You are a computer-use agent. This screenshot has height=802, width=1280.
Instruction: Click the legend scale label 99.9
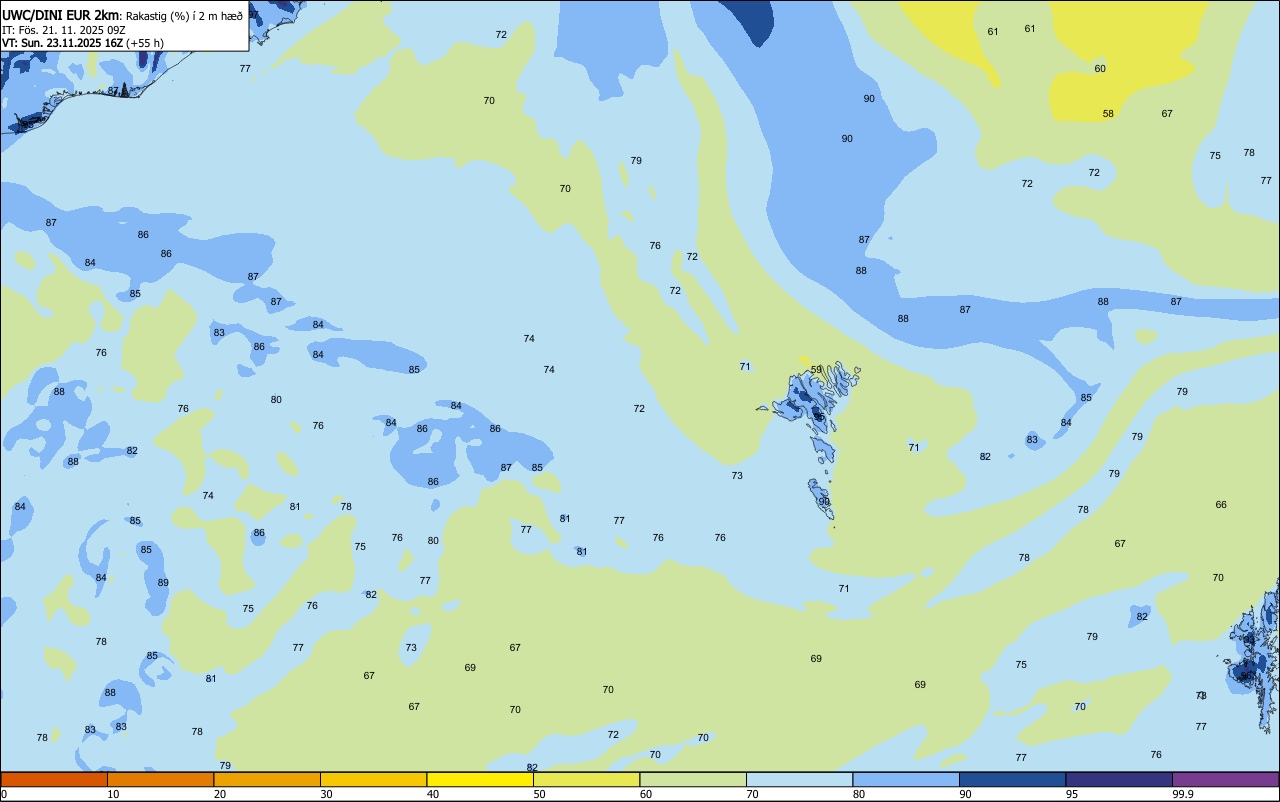click(x=1183, y=794)
